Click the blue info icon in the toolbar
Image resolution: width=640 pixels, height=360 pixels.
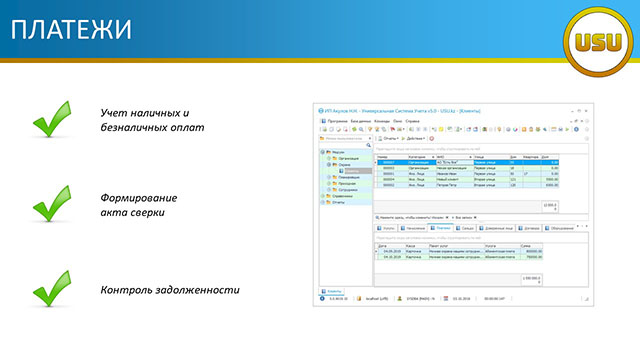576,129
